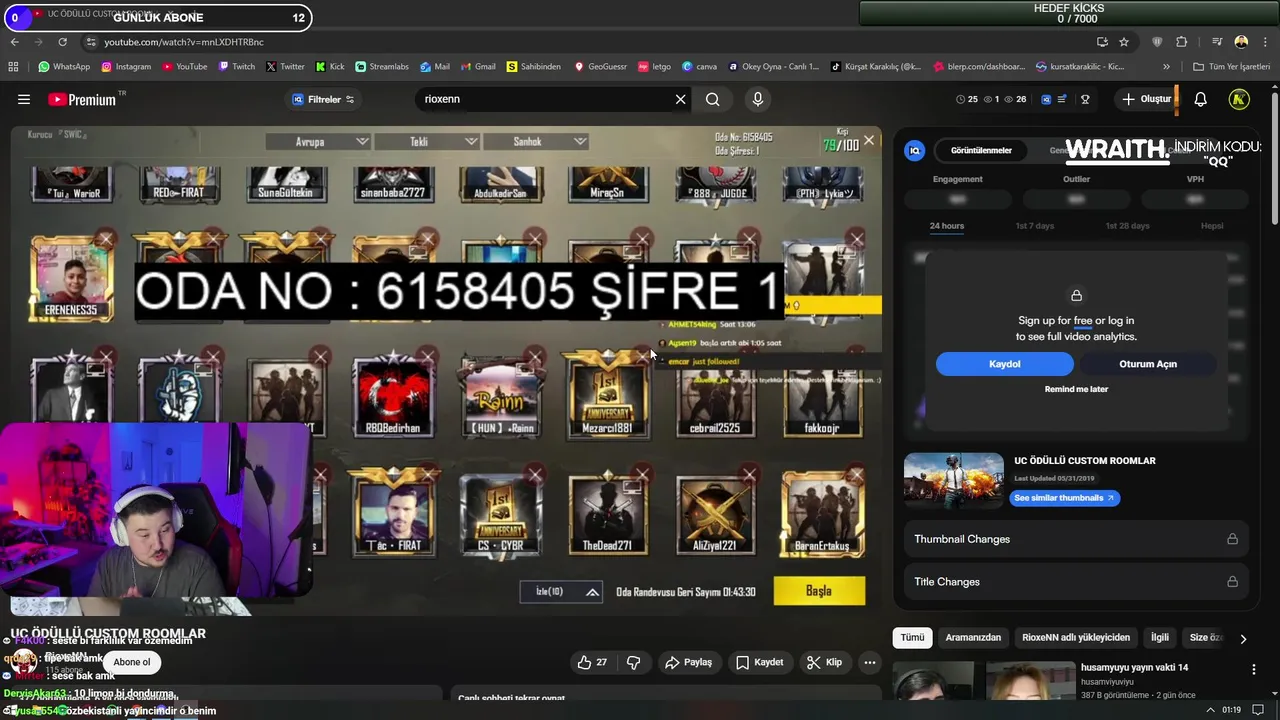Switch analytics range to Hepsi
The image size is (1280, 720).
pos(1212,225)
